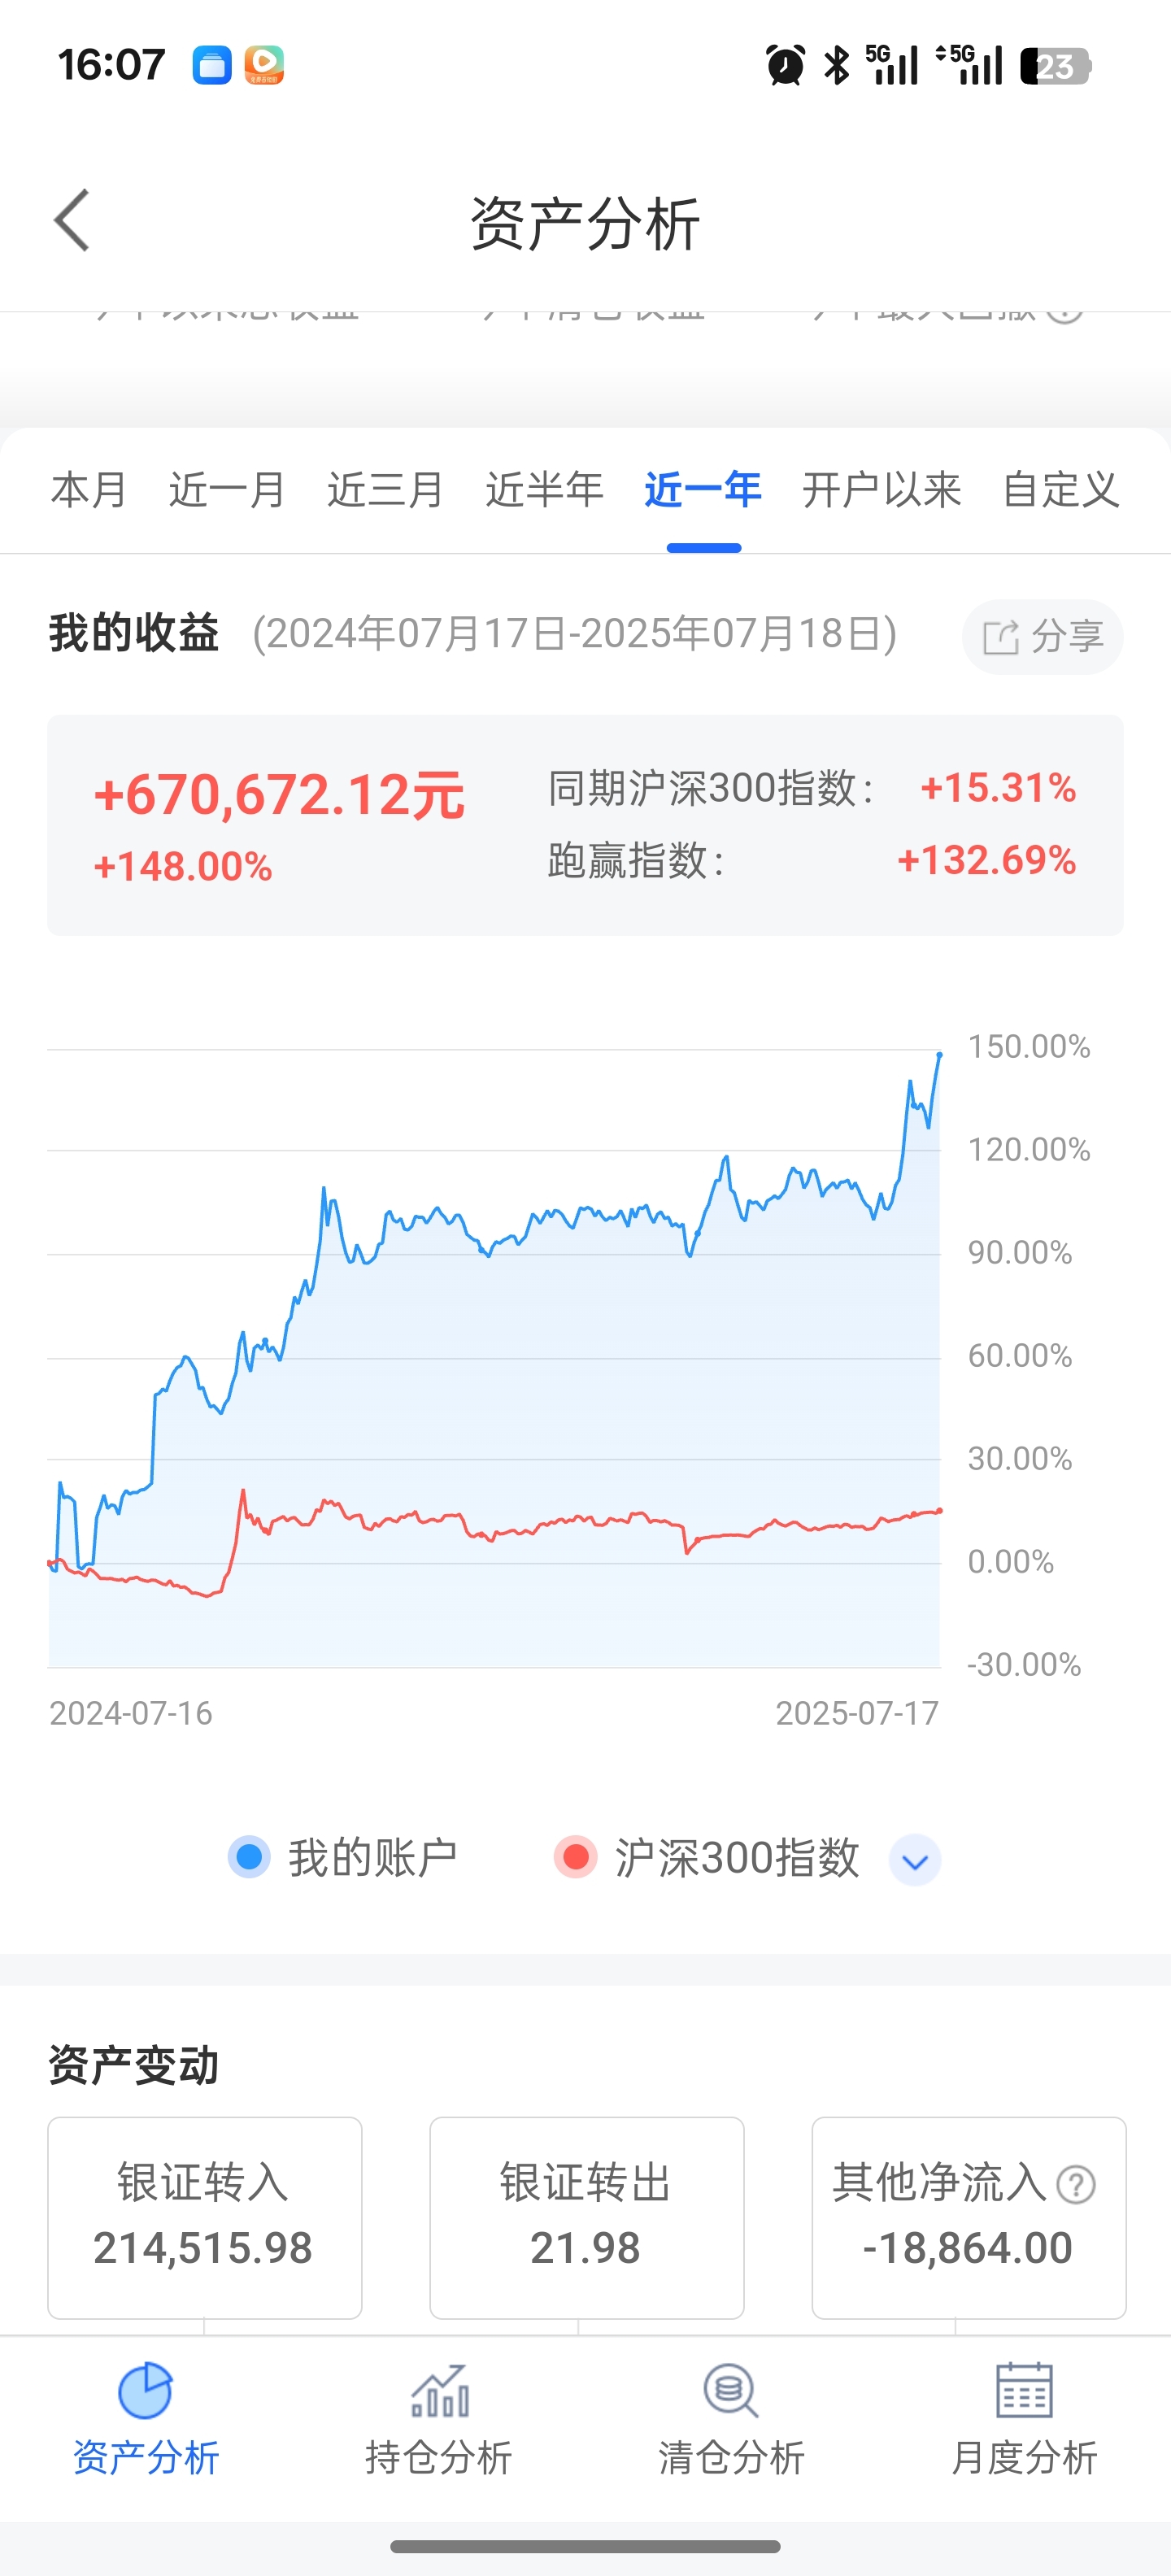Screen dimensions: 1171x2576
Task: Open the 自定义 date range tab
Action: pos(1061,490)
